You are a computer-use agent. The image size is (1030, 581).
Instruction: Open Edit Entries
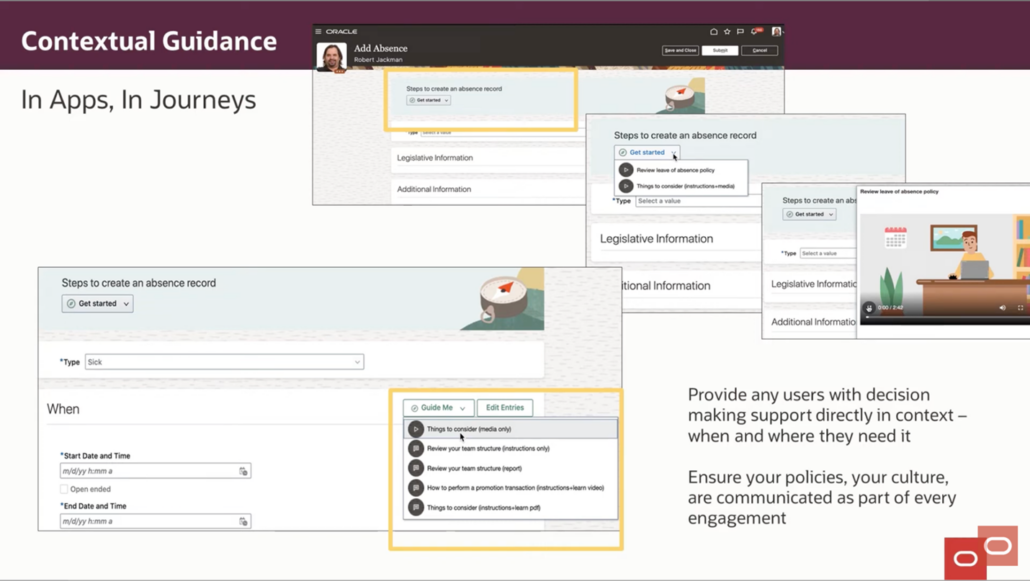505,407
